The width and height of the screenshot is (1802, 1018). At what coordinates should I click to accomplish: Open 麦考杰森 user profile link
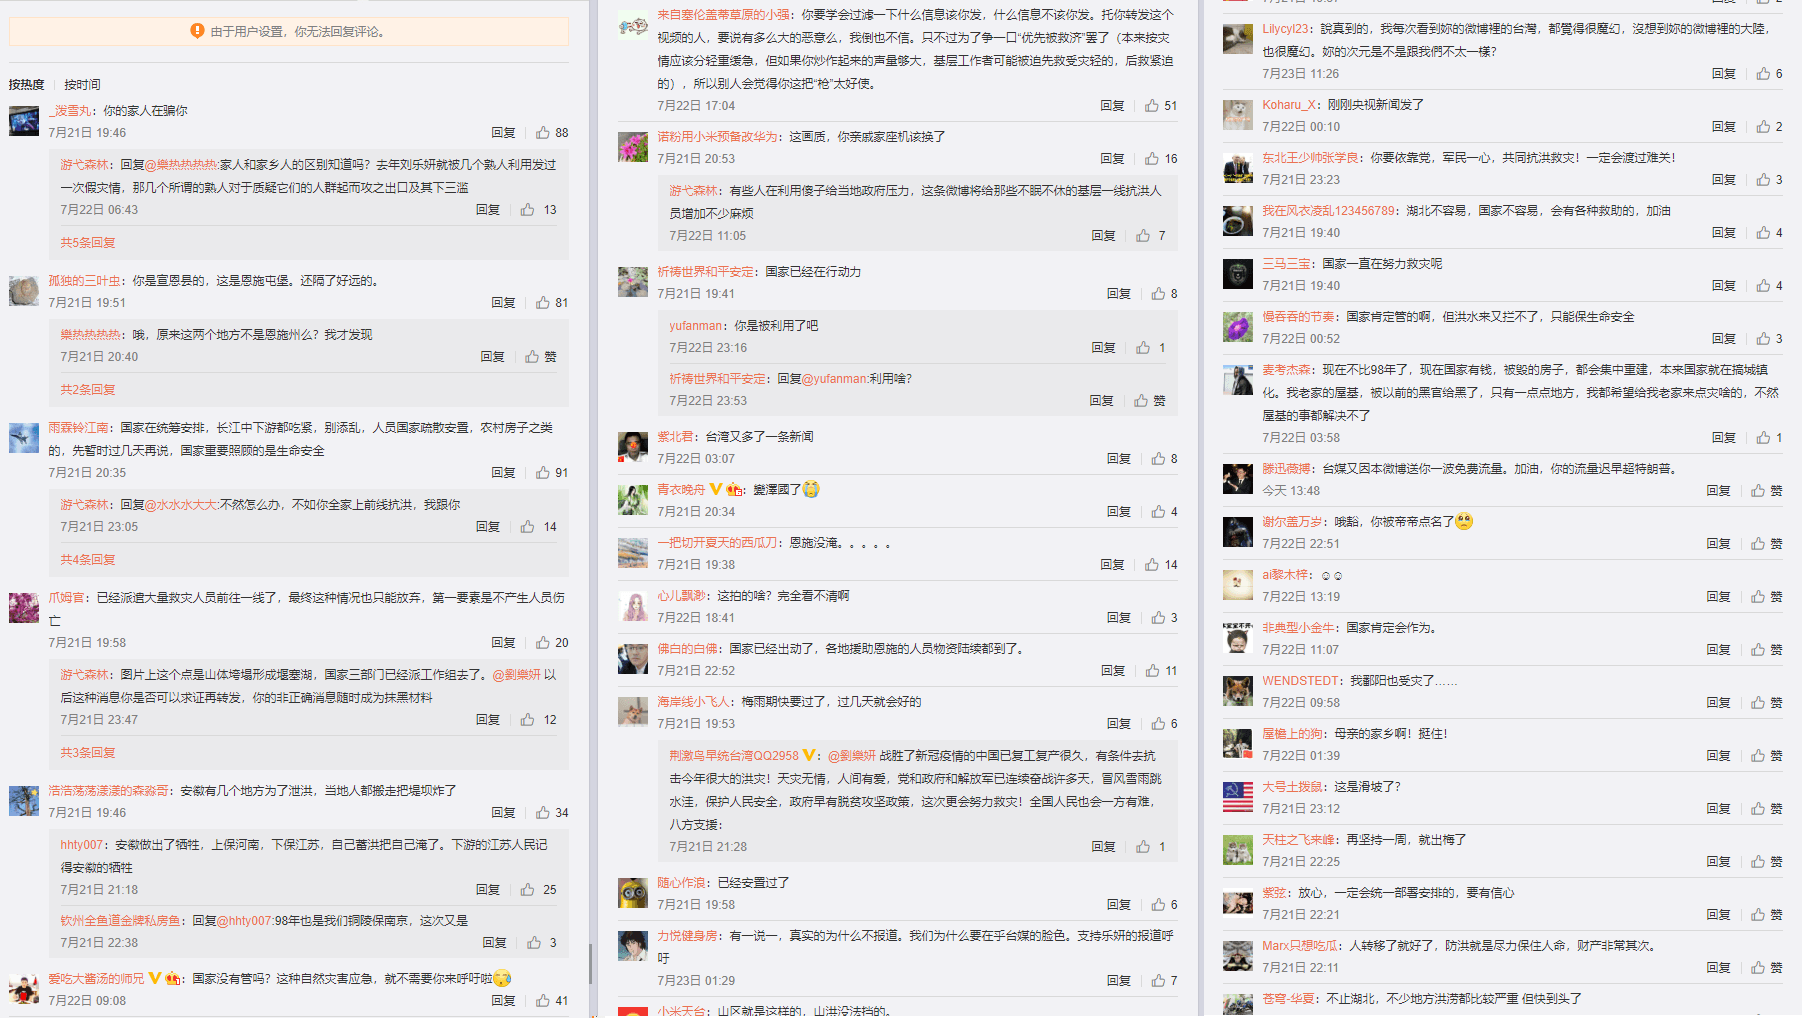(1286, 369)
